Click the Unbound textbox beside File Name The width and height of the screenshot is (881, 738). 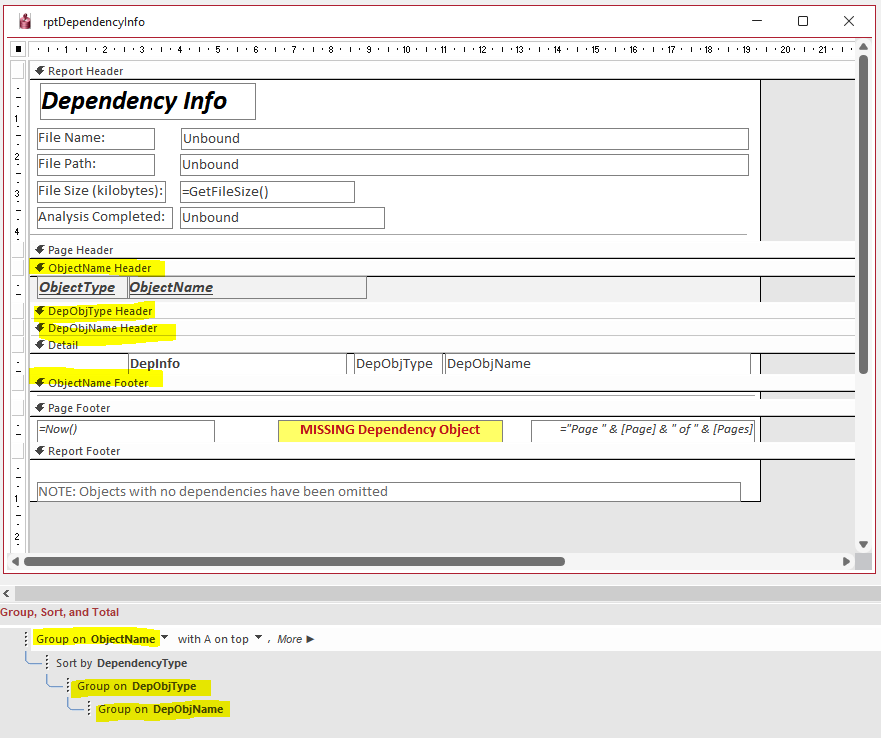465,139
